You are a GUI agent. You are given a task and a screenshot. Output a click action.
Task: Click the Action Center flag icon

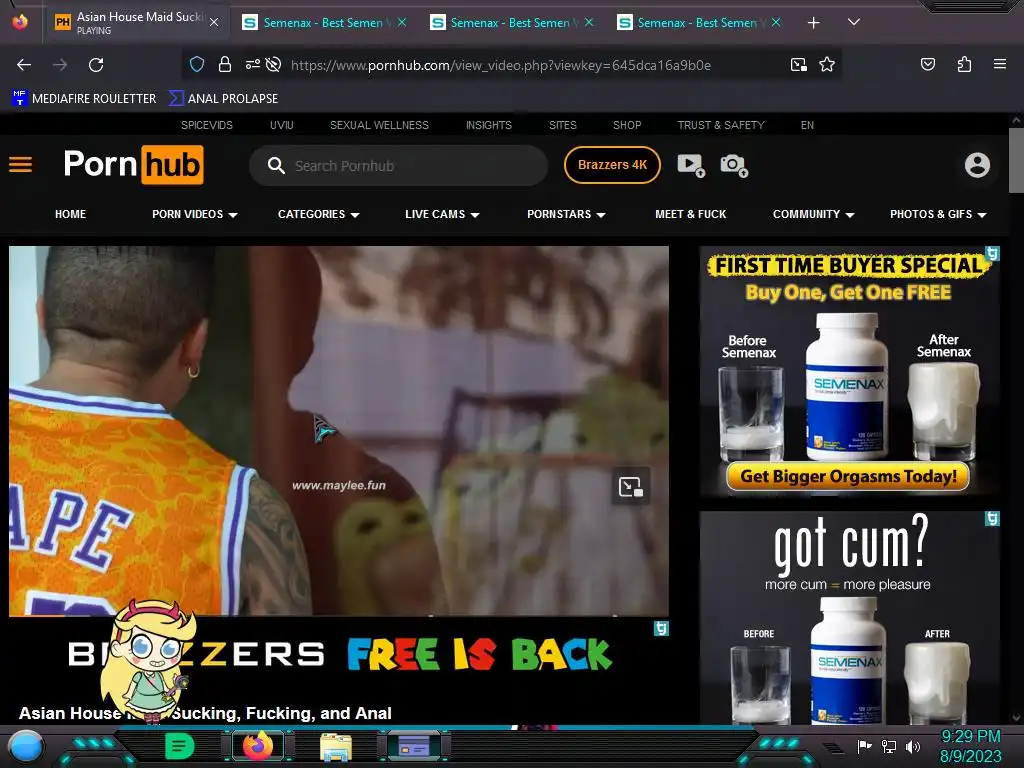(x=864, y=746)
